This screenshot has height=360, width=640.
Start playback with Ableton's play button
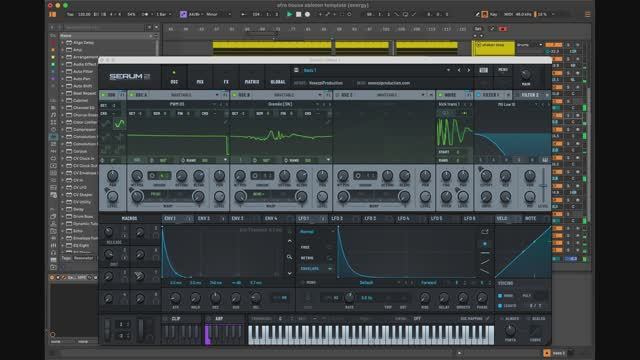click(289, 14)
